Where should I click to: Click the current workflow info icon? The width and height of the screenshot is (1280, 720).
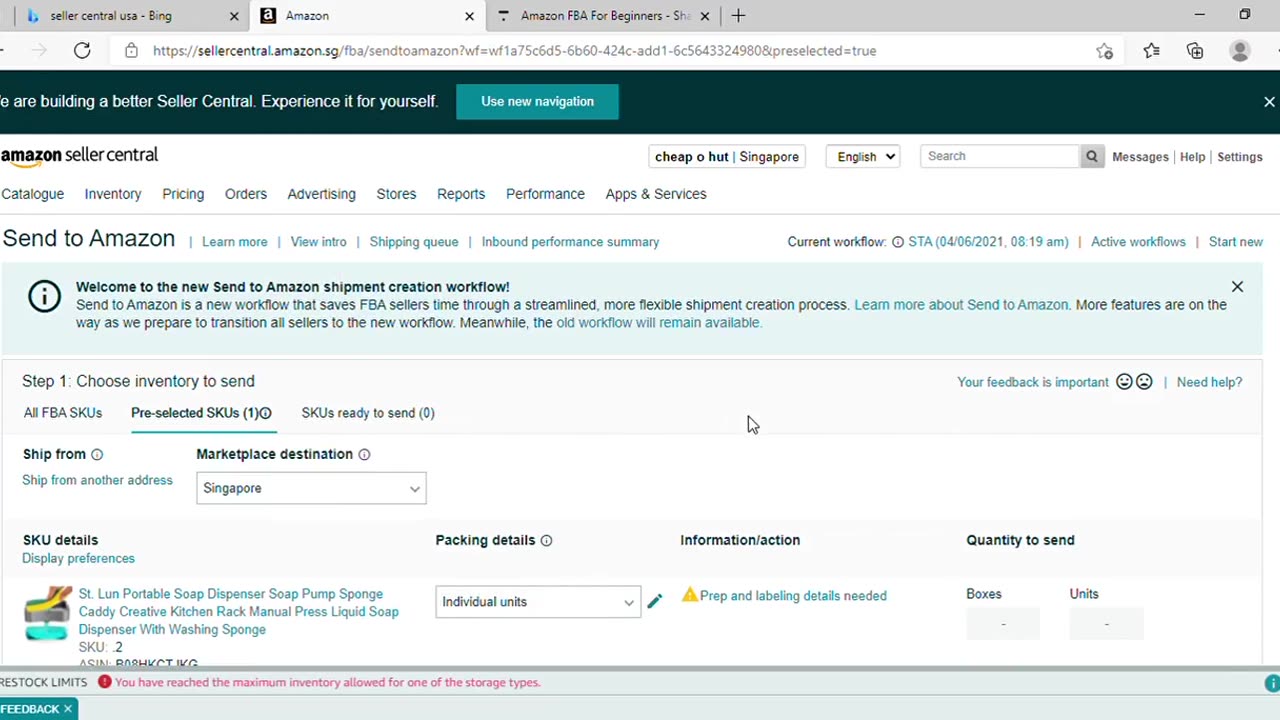tap(898, 242)
